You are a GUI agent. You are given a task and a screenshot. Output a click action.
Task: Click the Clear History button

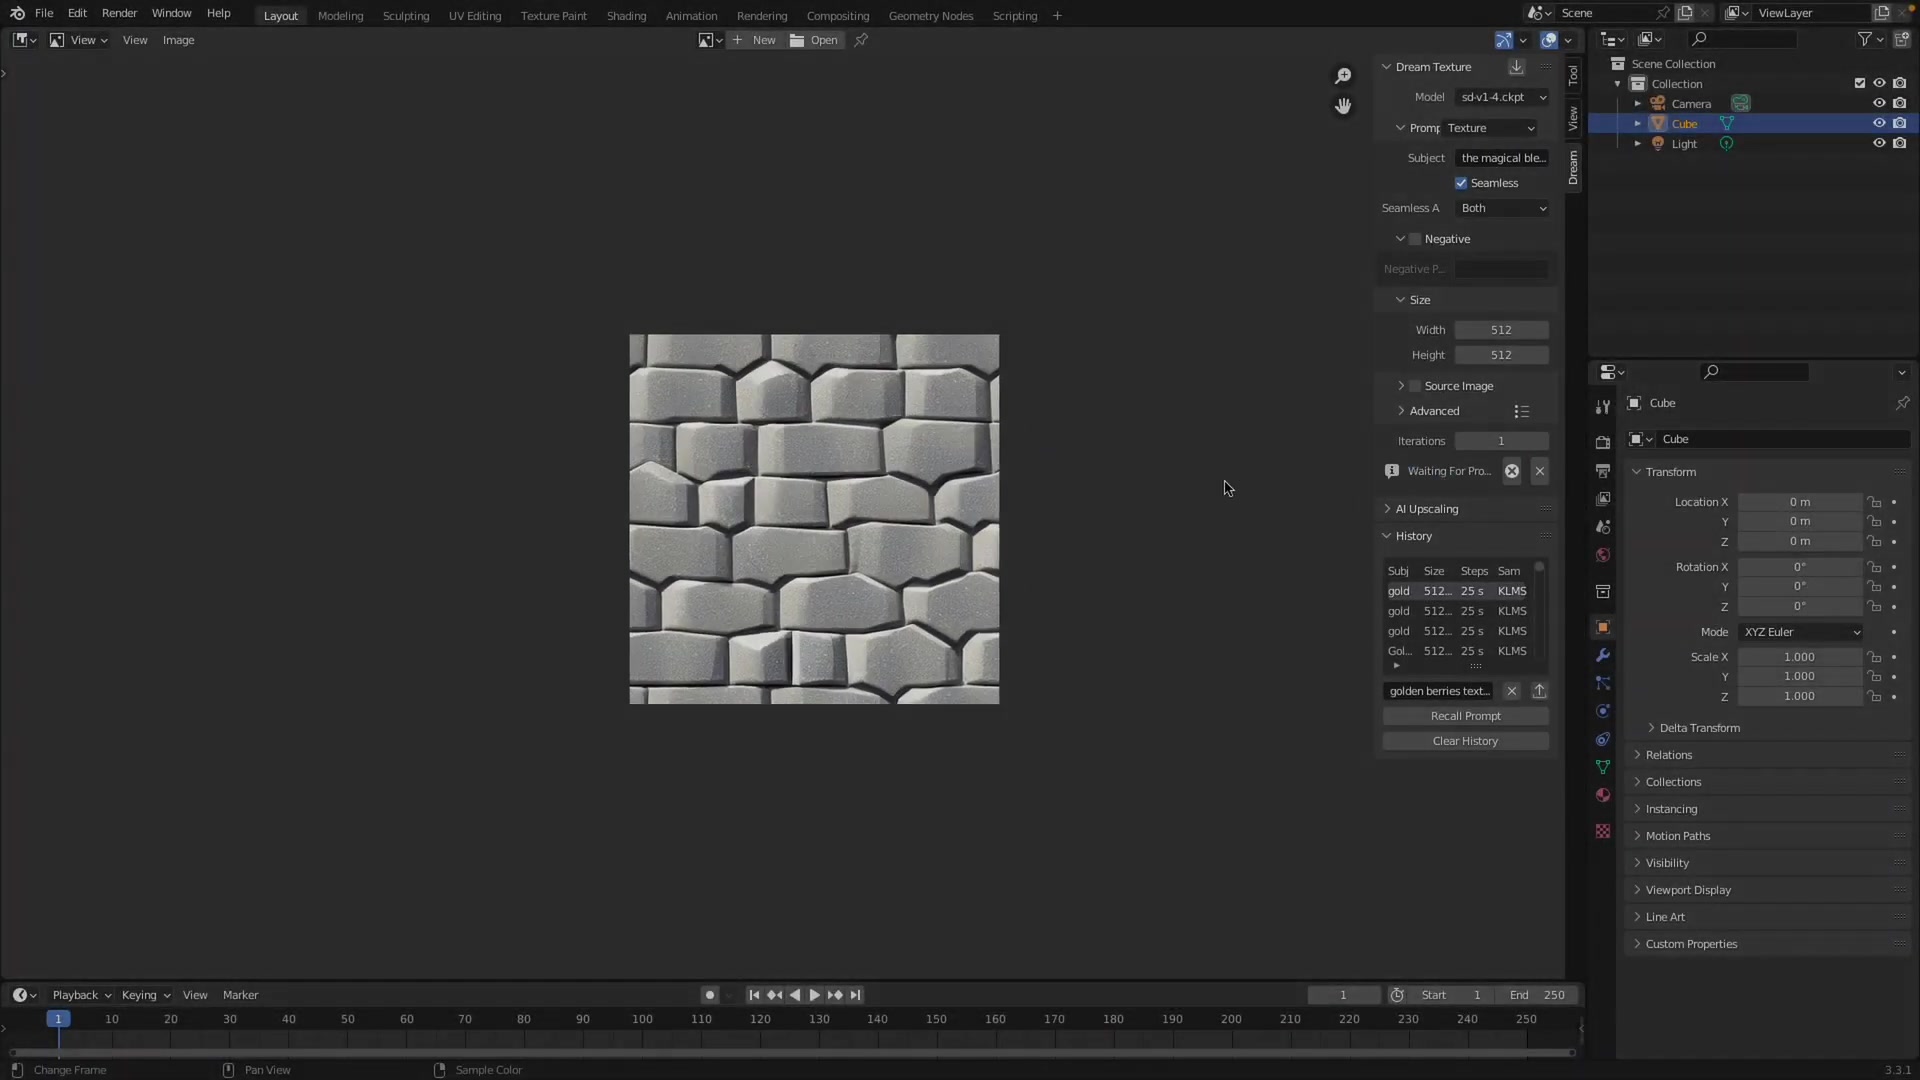(x=1465, y=741)
